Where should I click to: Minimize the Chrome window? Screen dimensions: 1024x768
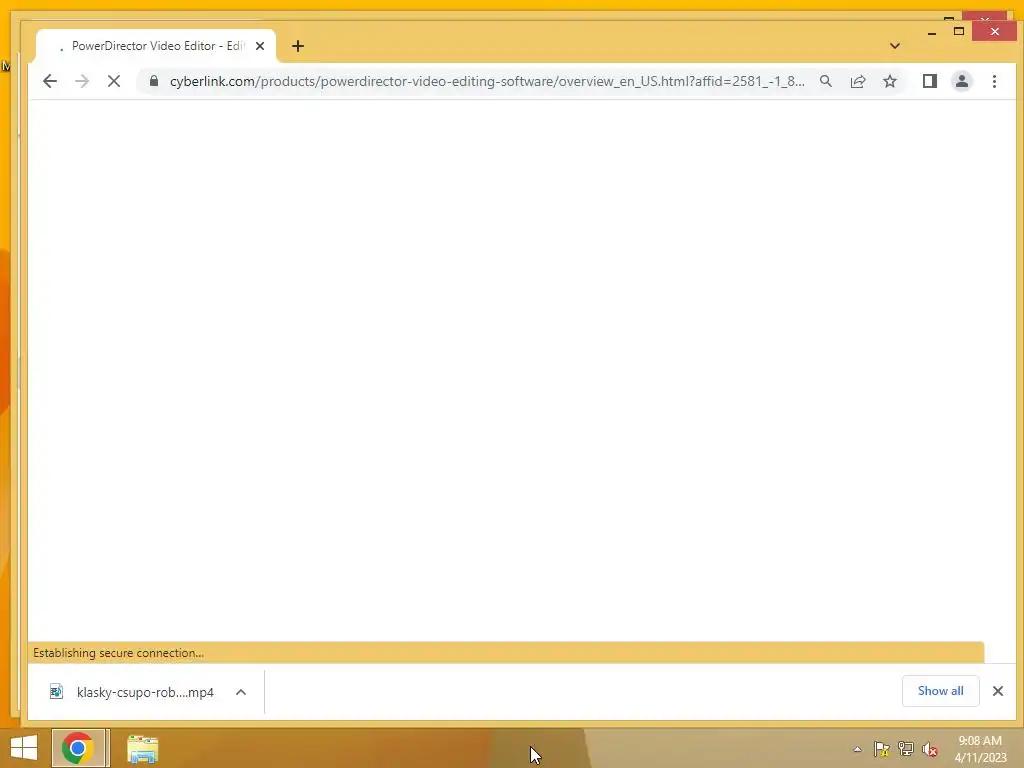point(932,31)
